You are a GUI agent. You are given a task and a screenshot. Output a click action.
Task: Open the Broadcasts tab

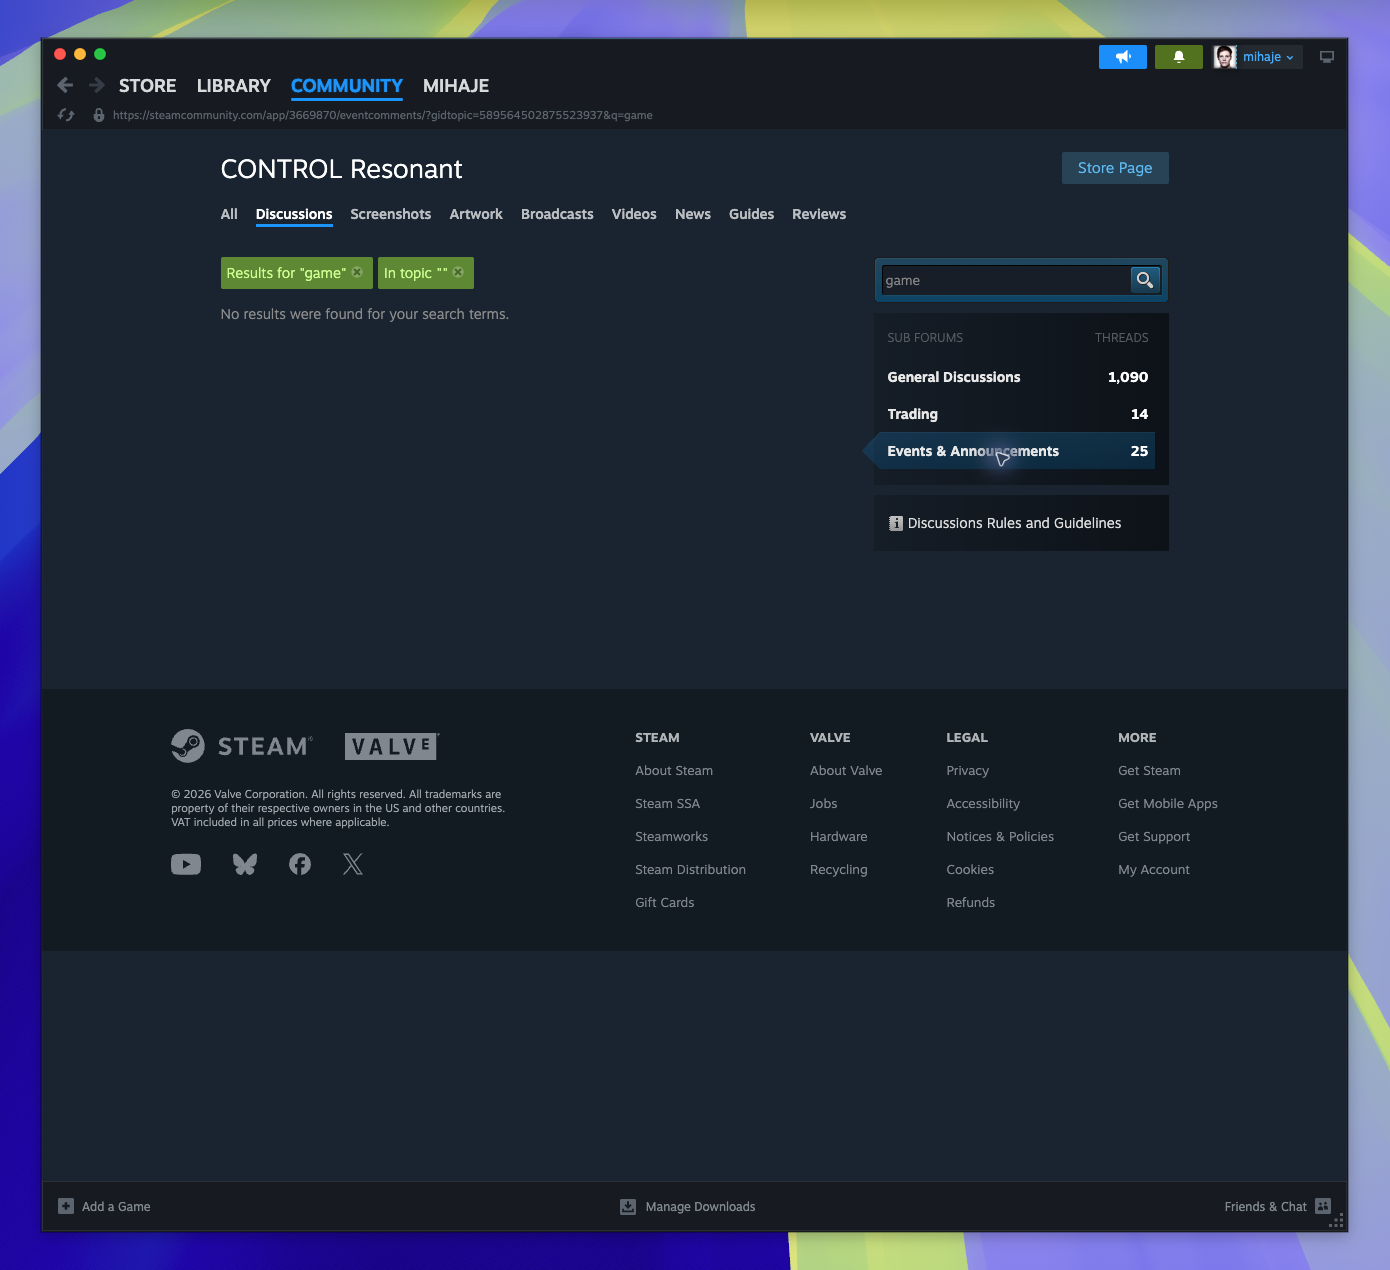(x=557, y=214)
